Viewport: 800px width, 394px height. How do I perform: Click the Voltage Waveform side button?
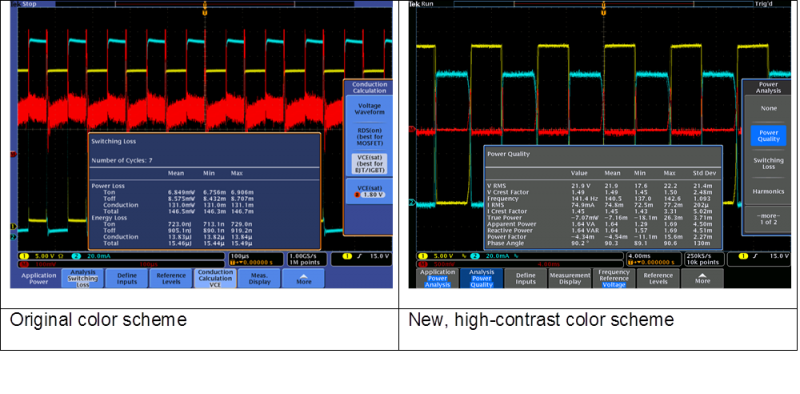tap(370, 109)
